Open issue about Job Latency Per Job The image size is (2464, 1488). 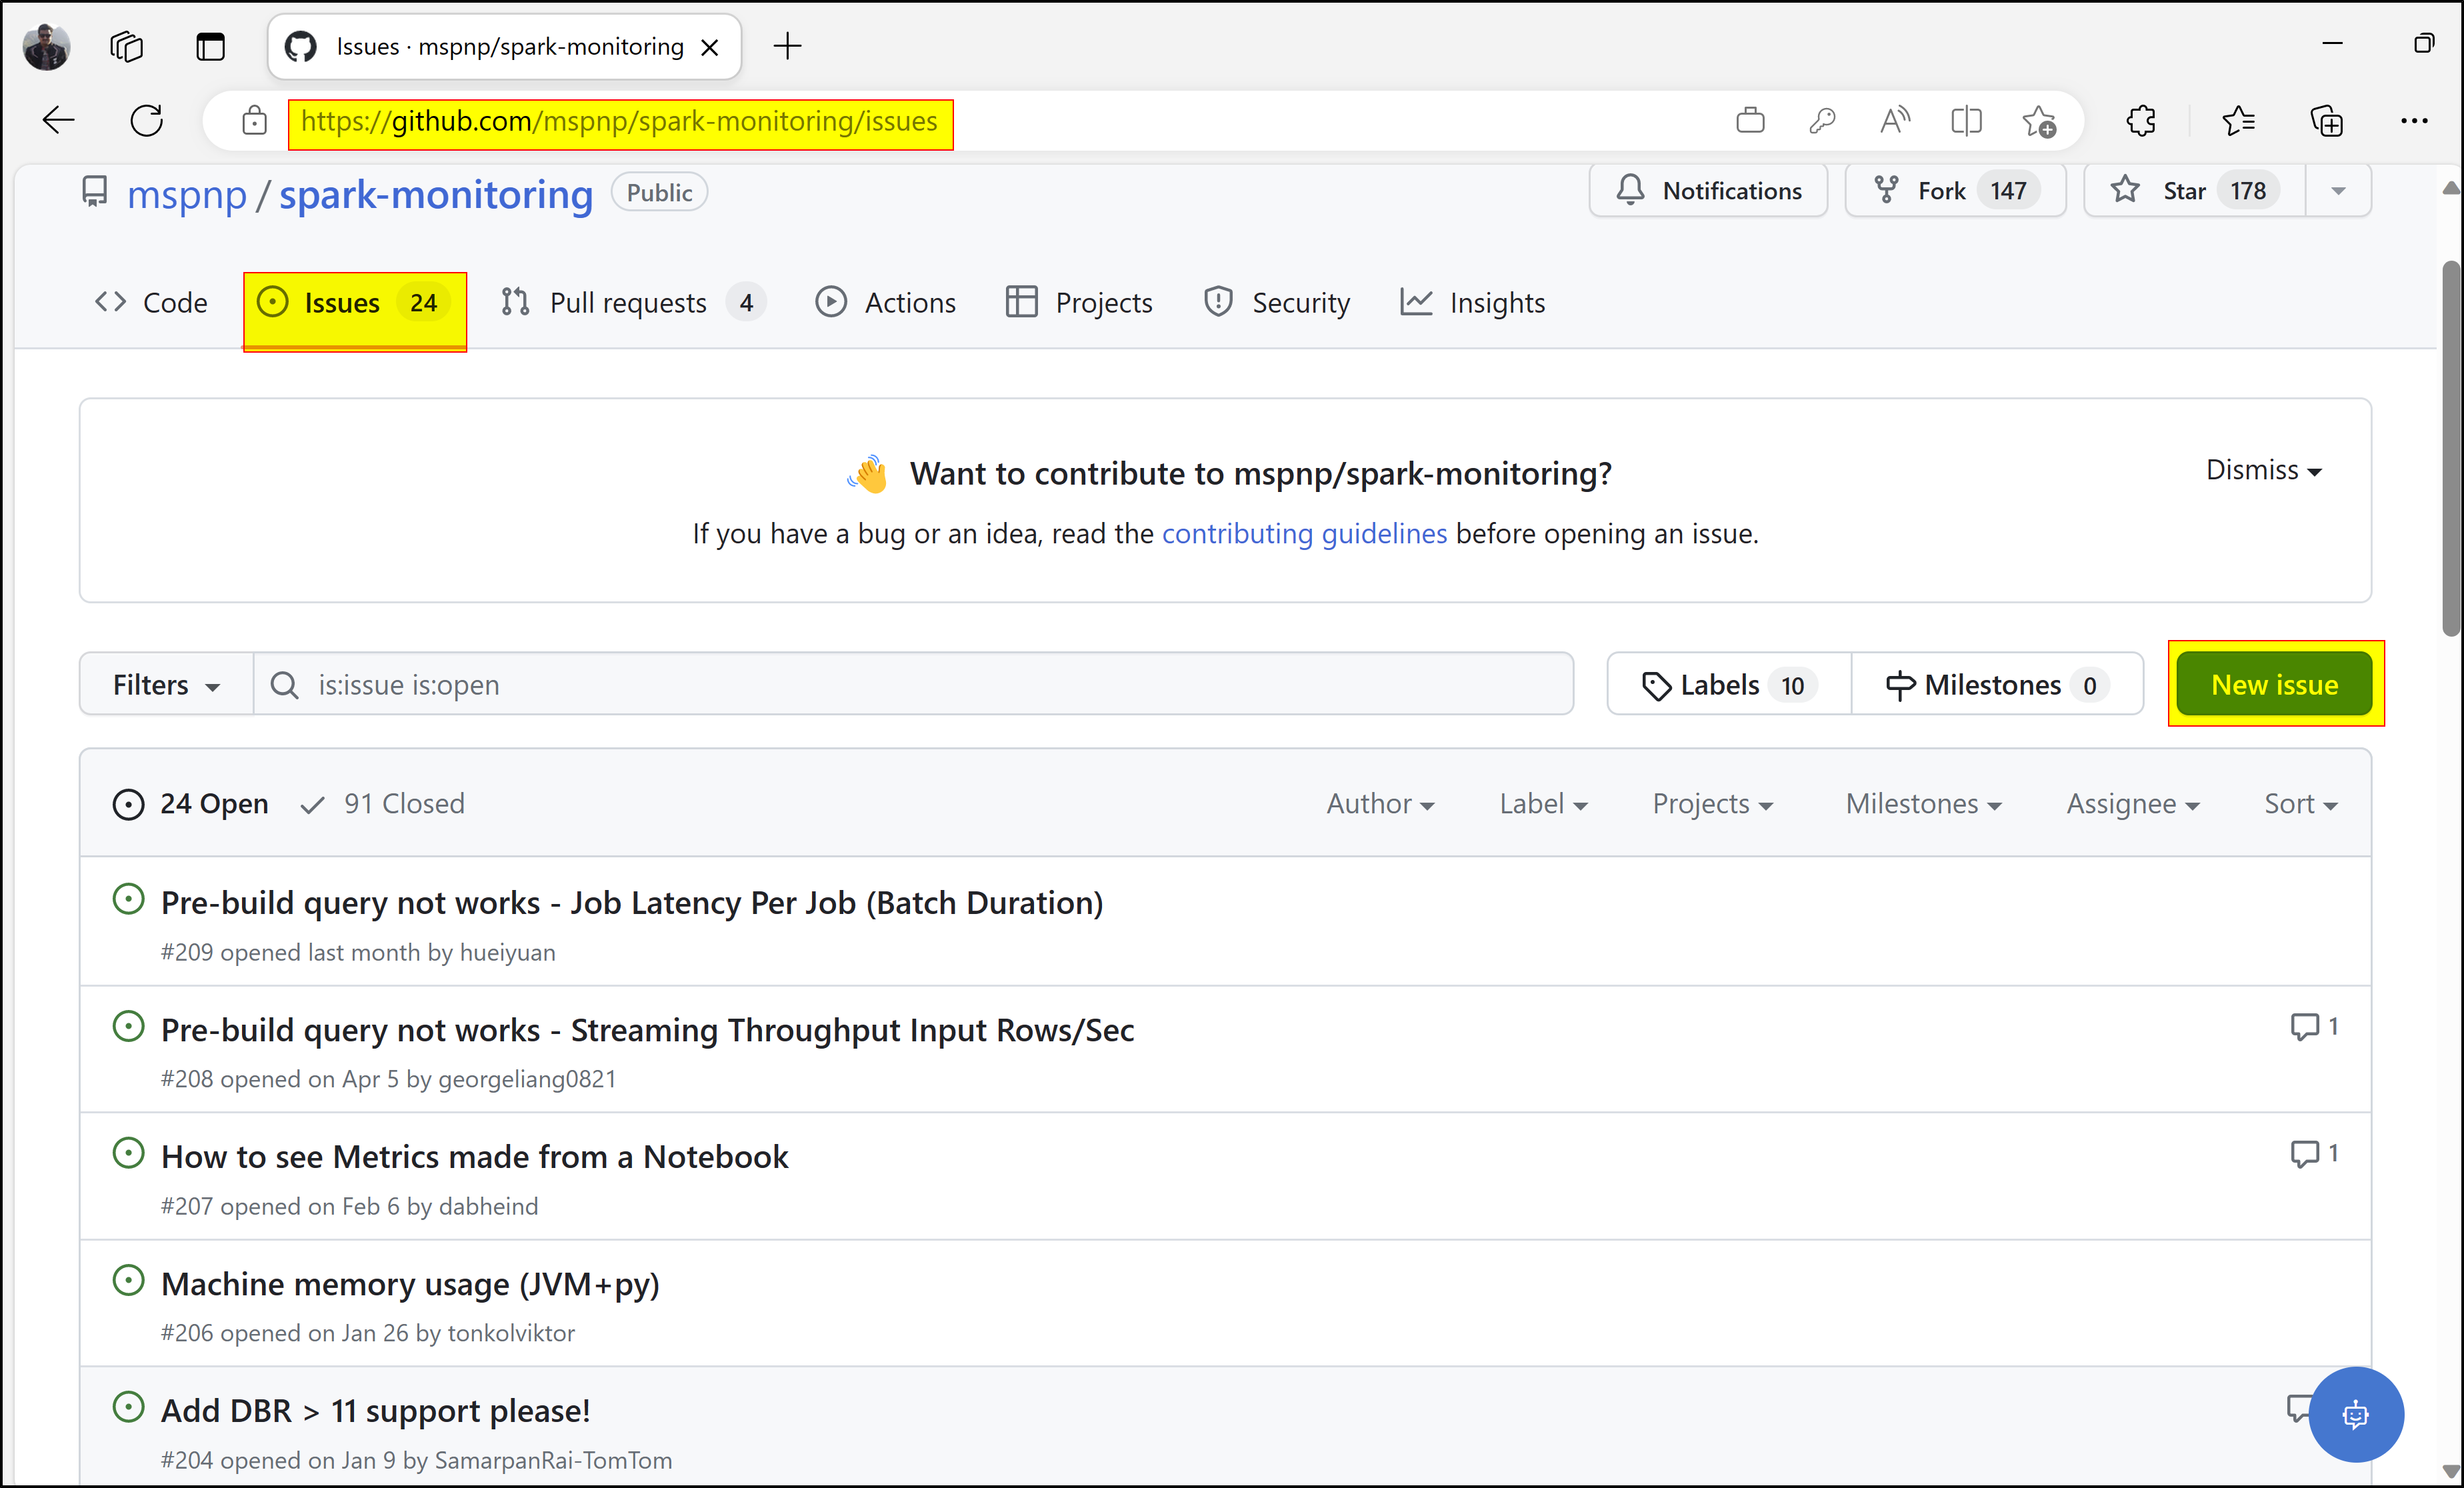(x=632, y=902)
